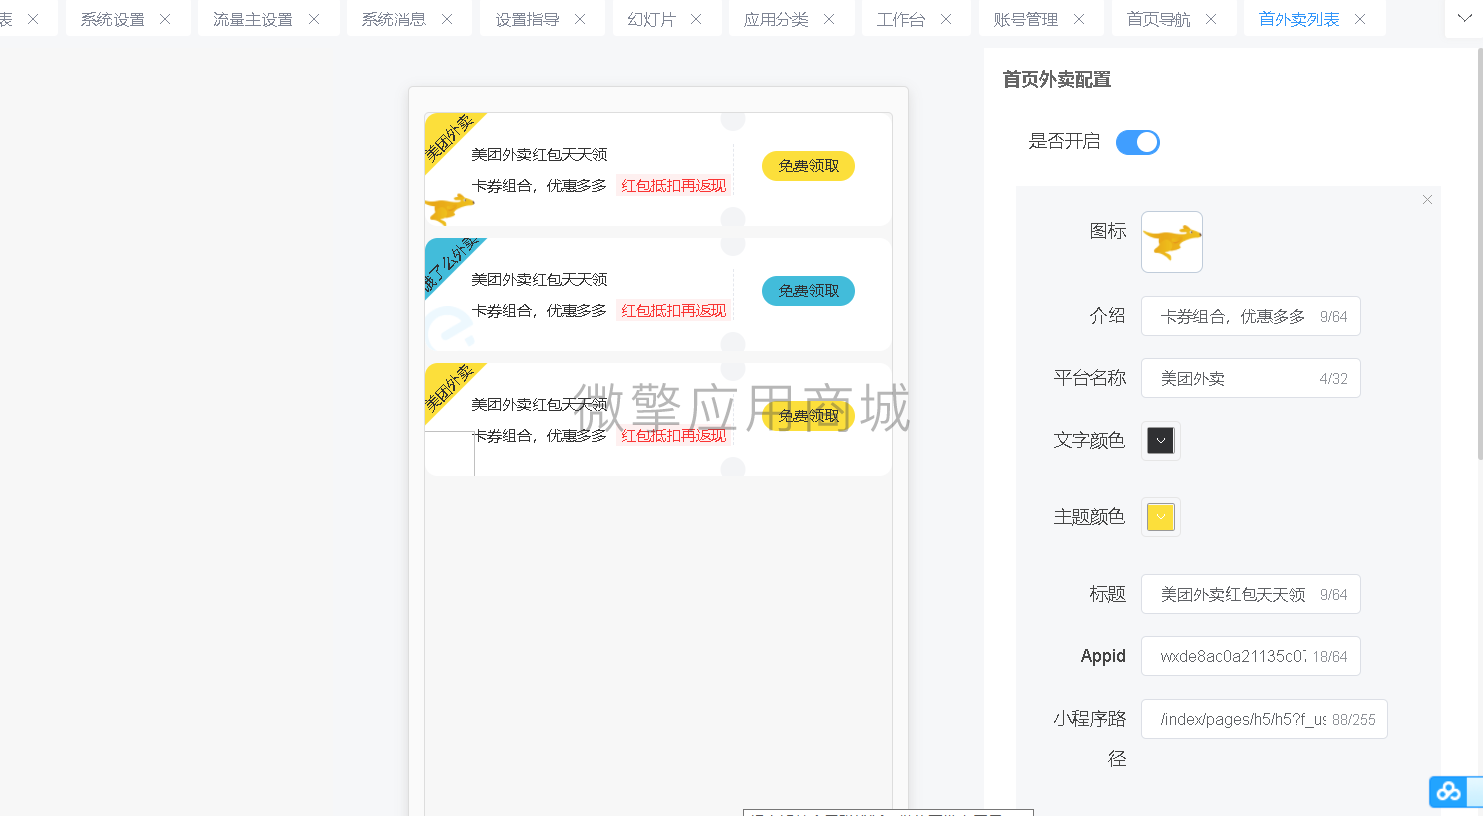1483x816 pixels.
Task: Close the 设置指导 tab
Action: pyautogui.click(x=580, y=19)
